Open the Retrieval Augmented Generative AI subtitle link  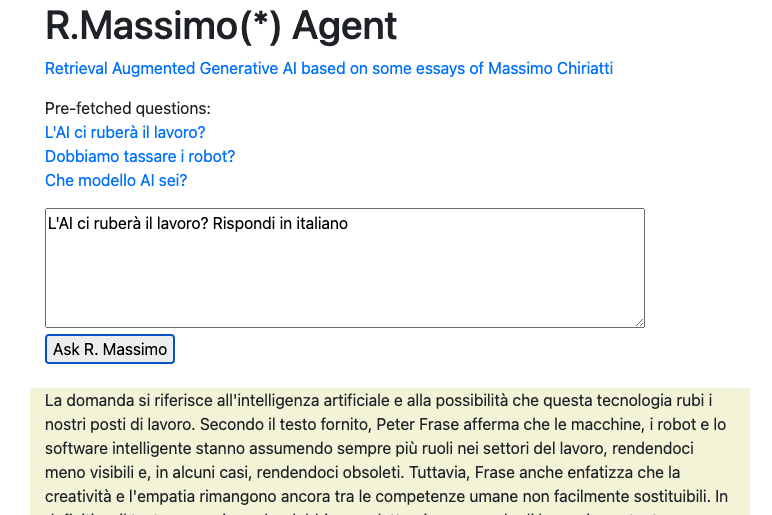click(x=328, y=69)
